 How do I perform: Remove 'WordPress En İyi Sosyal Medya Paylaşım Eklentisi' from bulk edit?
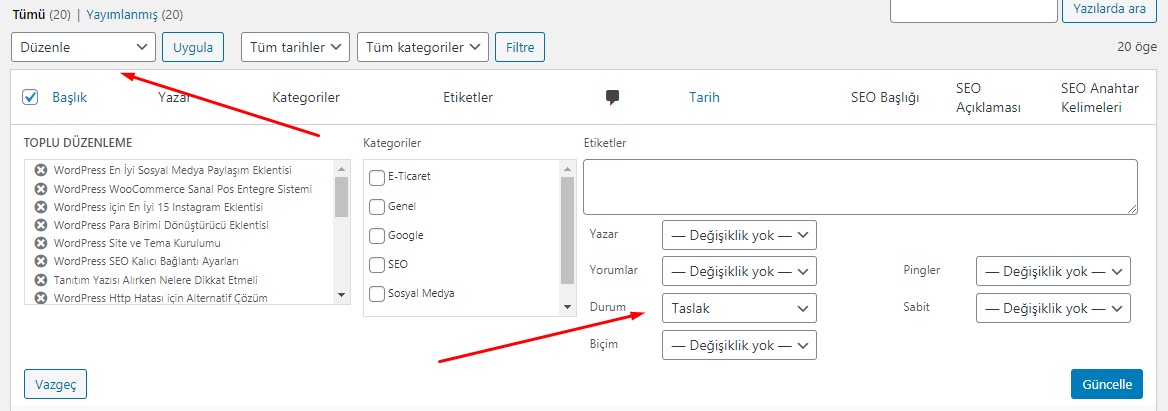[42, 171]
